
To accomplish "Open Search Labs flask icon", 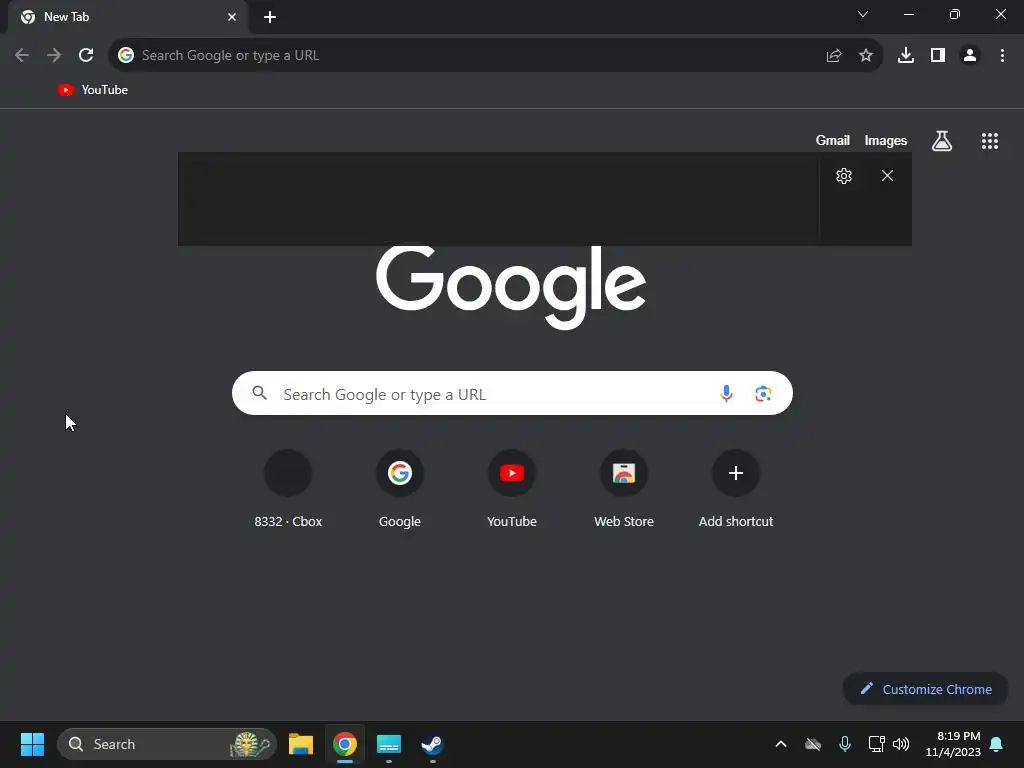I will pyautogui.click(x=942, y=140).
